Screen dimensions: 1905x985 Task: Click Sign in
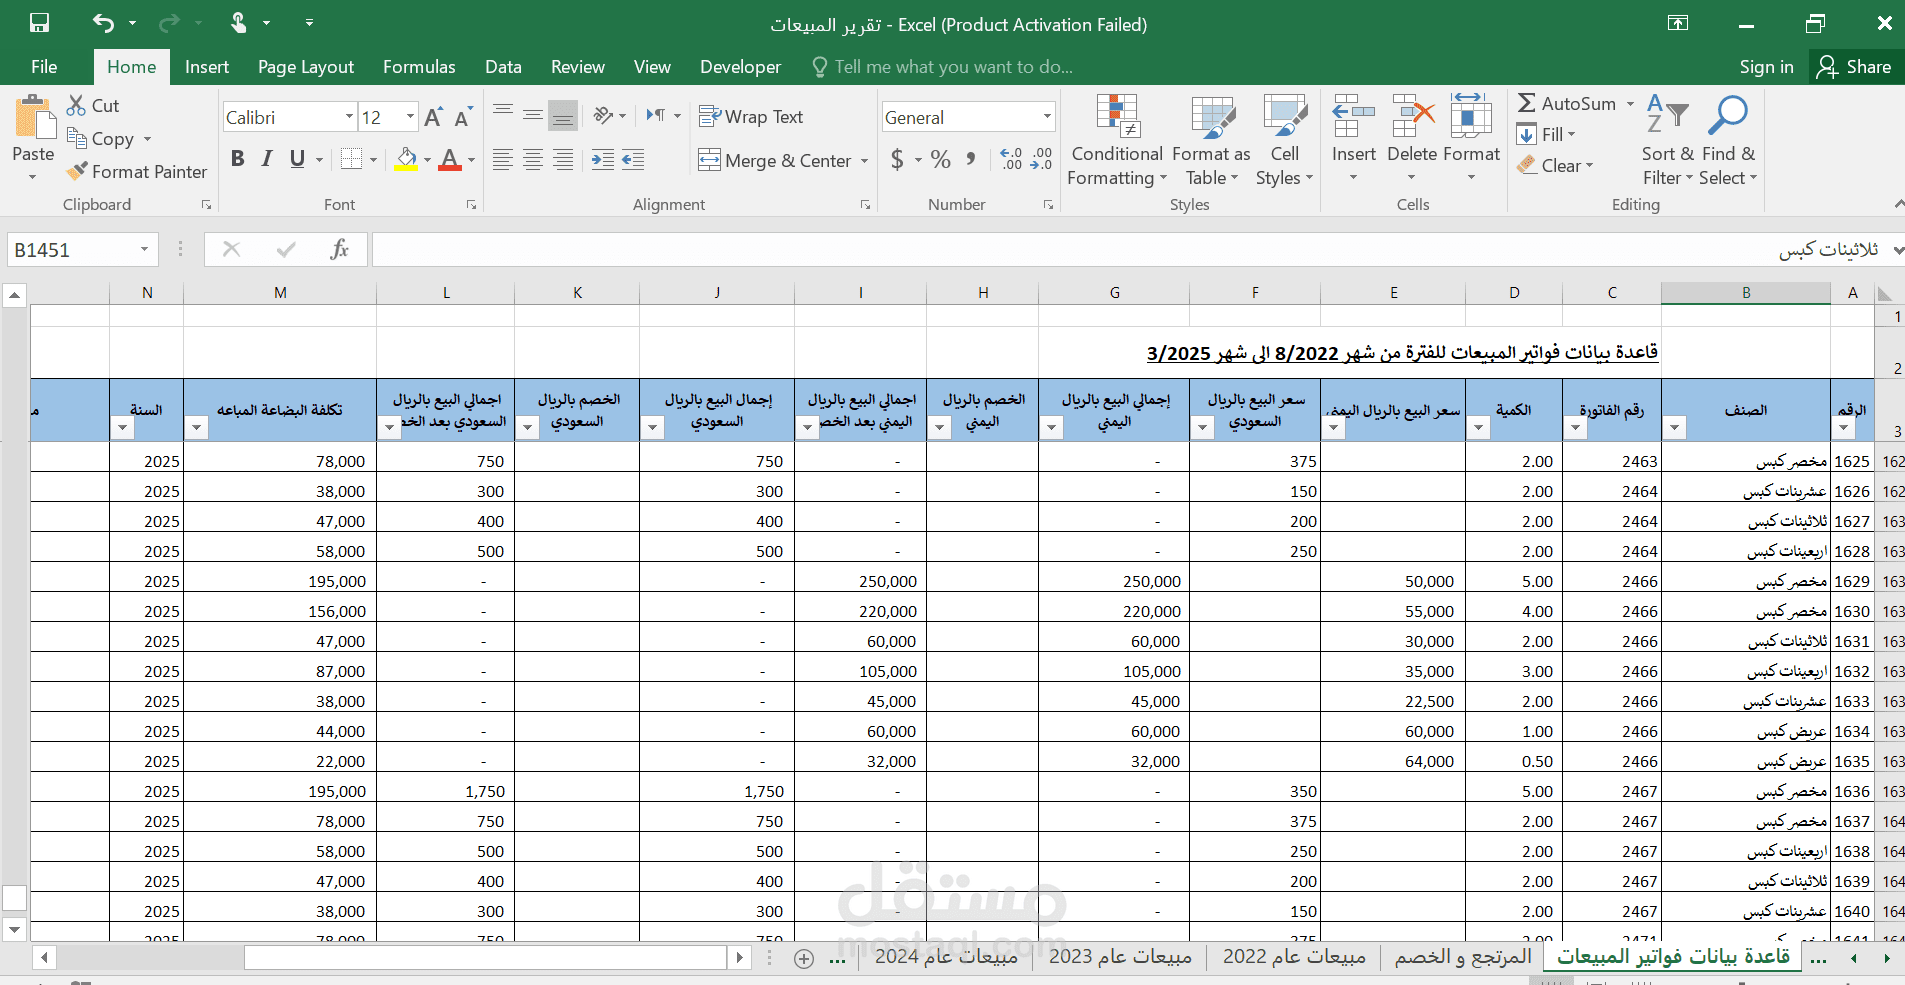tap(1766, 67)
